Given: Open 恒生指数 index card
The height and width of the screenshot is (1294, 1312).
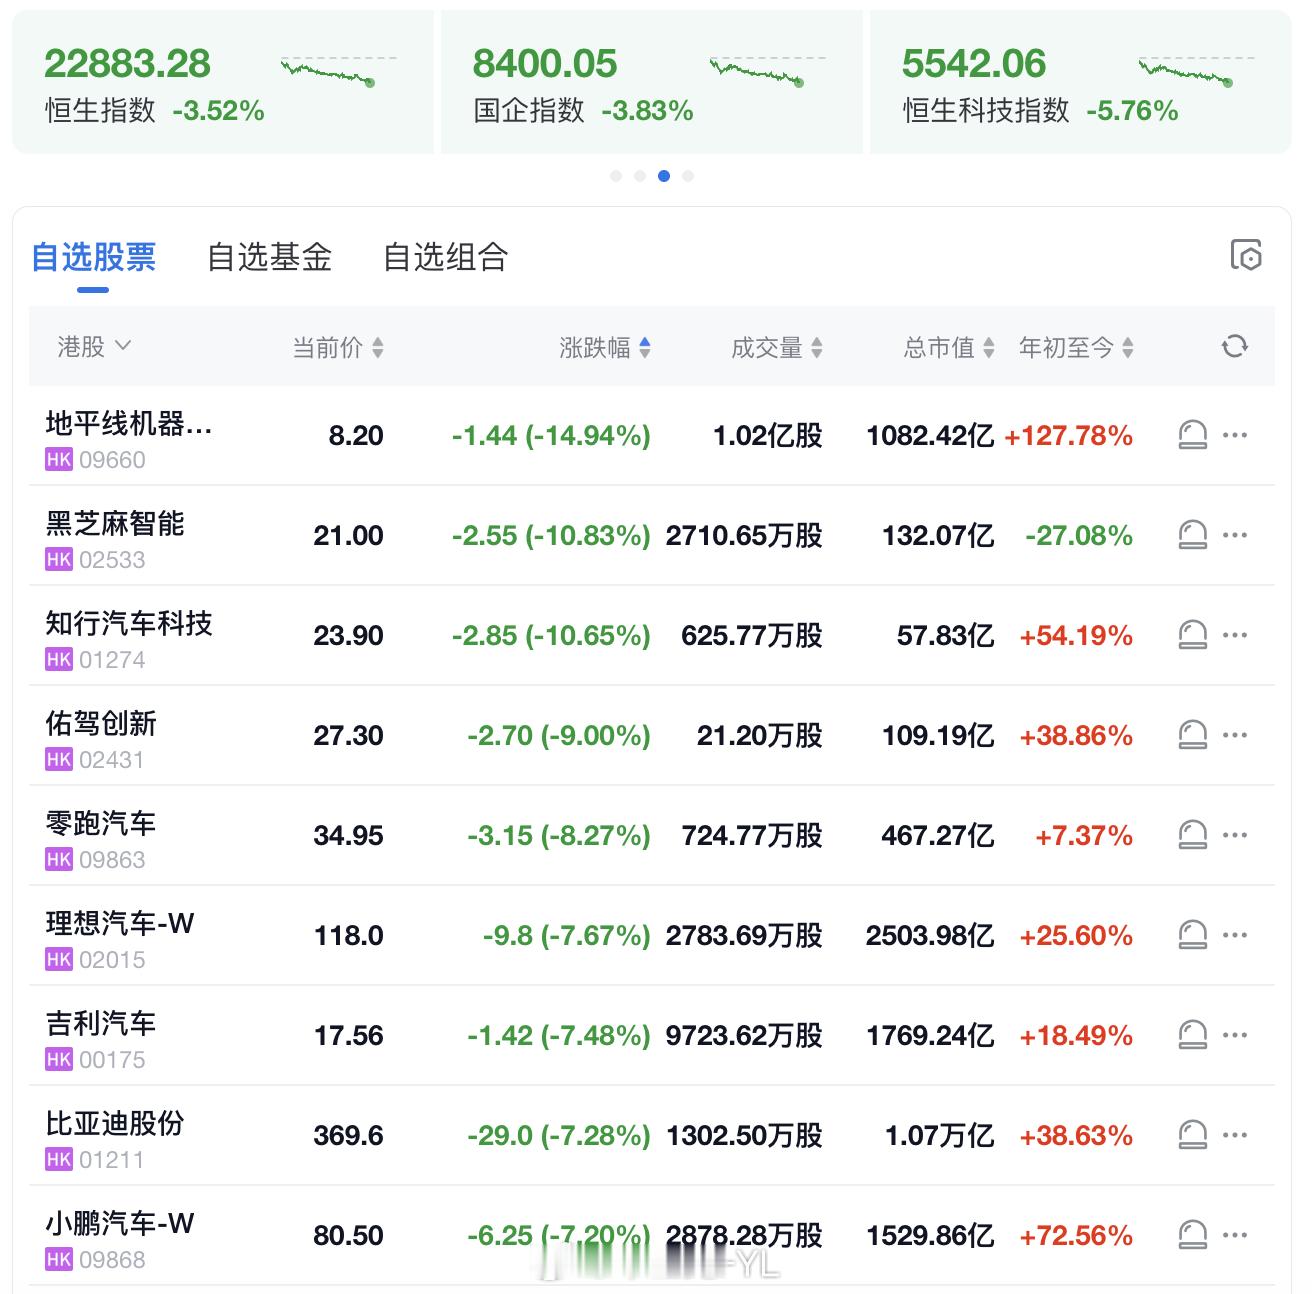Looking at the screenshot, I should [222, 82].
